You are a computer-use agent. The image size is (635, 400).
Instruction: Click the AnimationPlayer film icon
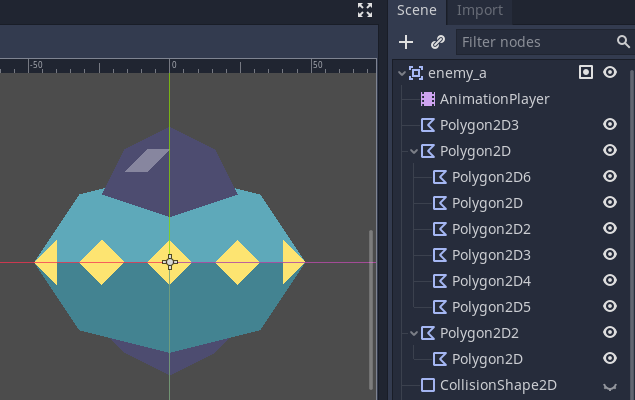pos(428,99)
